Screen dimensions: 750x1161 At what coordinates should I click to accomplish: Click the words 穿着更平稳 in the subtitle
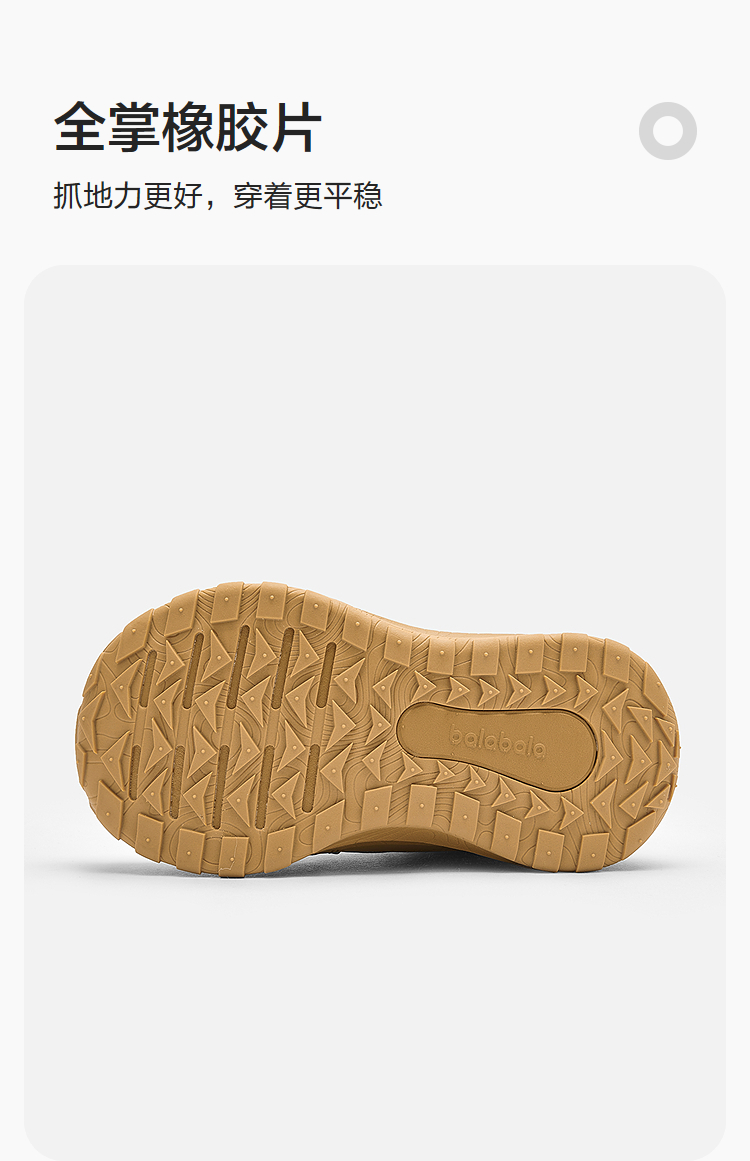[308, 195]
